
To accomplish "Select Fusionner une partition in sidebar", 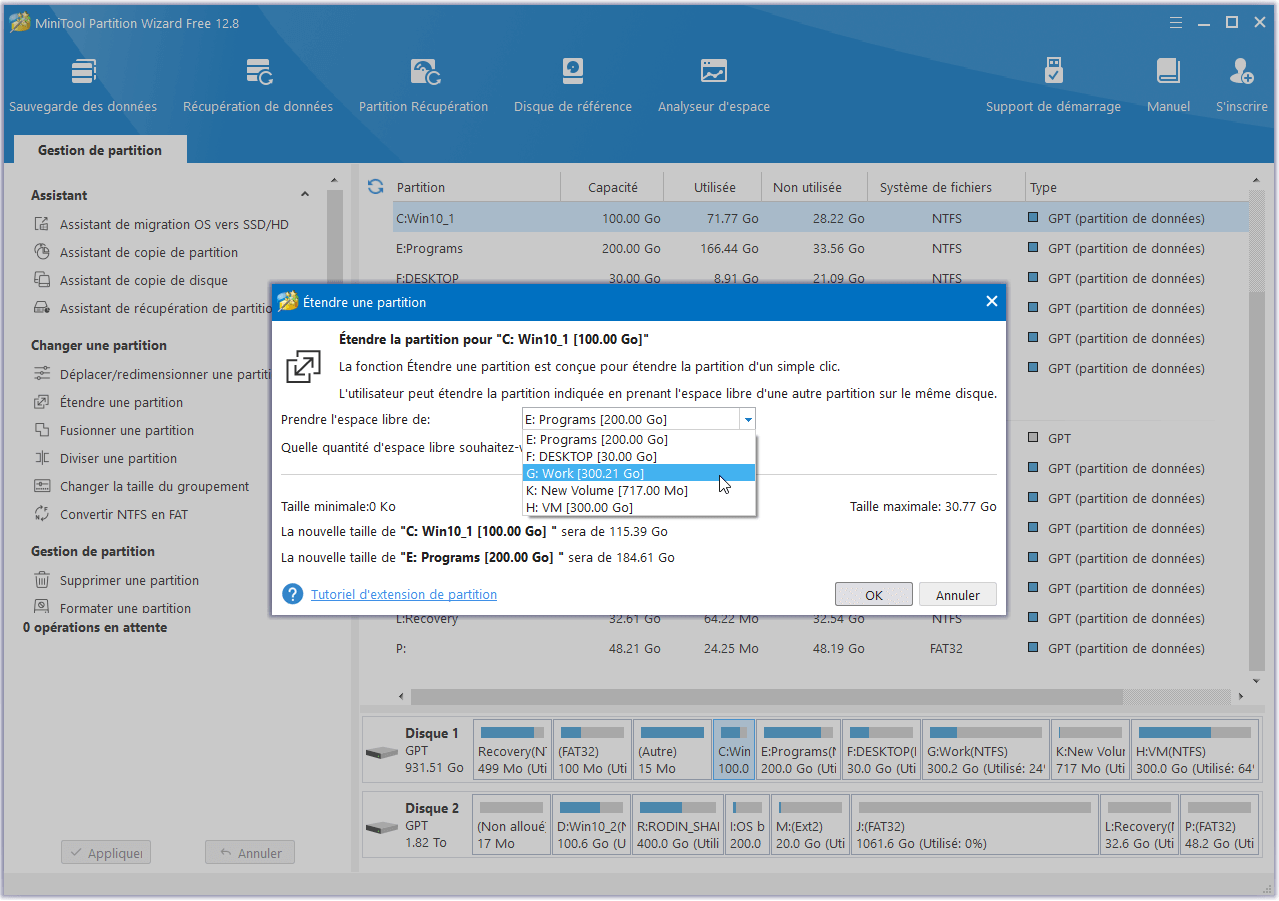I will point(127,430).
